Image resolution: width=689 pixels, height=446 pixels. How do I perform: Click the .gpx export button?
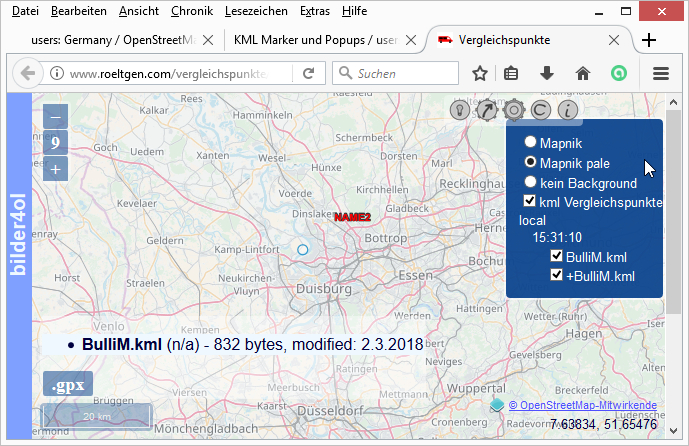click(68, 384)
